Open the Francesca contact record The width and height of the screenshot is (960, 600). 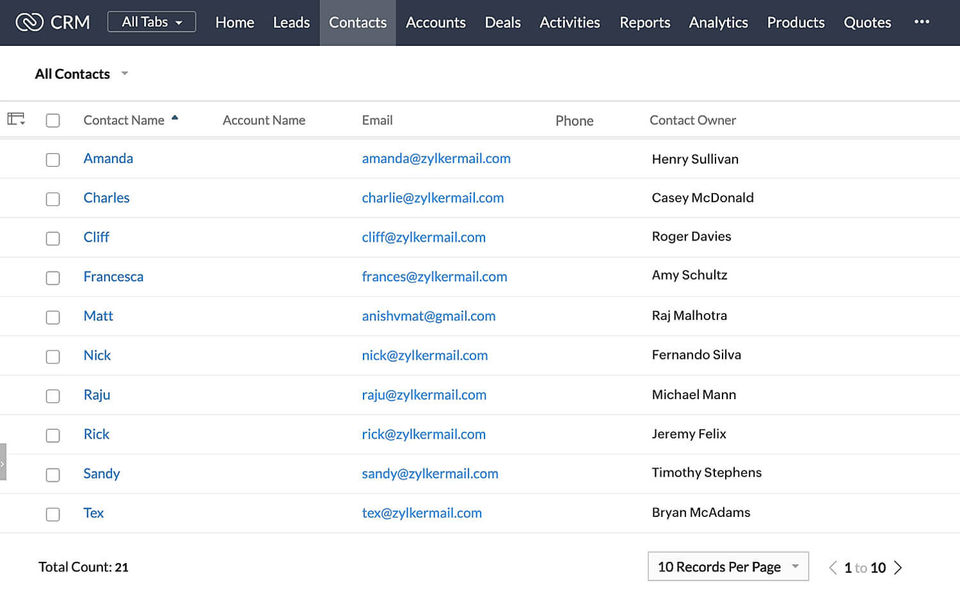pos(113,277)
